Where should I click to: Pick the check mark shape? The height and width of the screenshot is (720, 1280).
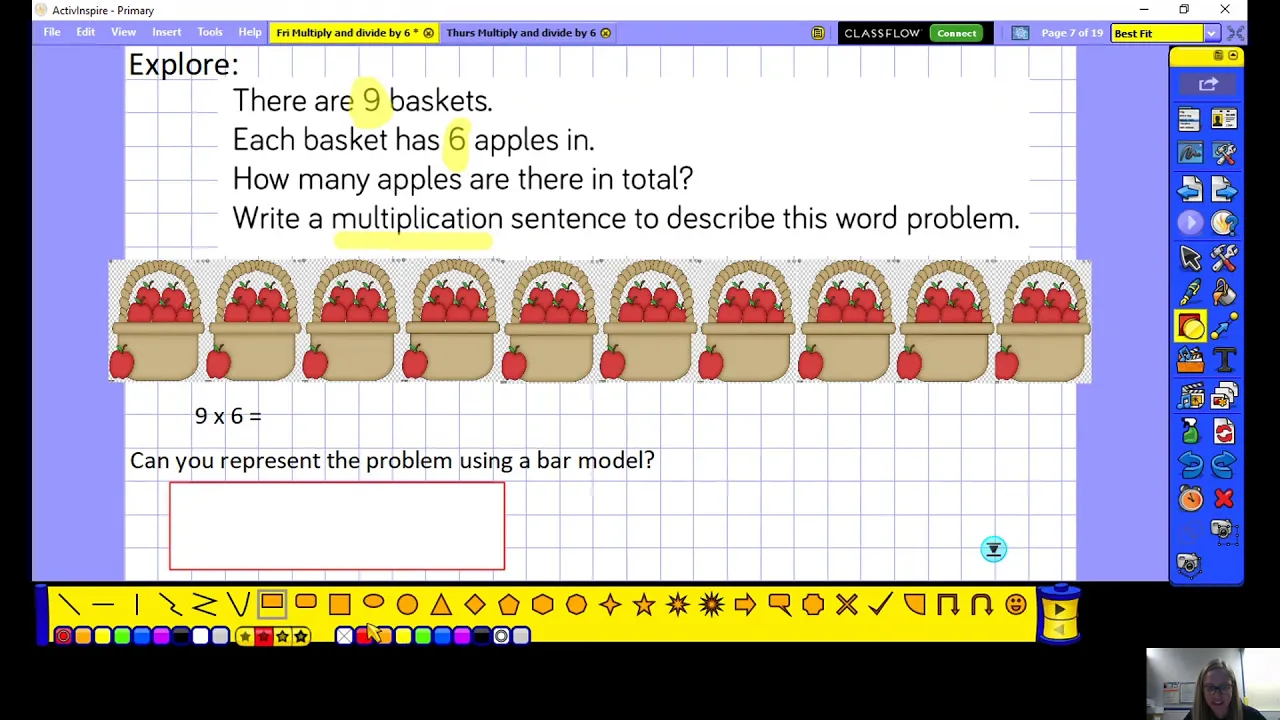pyautogui.click(x=880, y=604)
